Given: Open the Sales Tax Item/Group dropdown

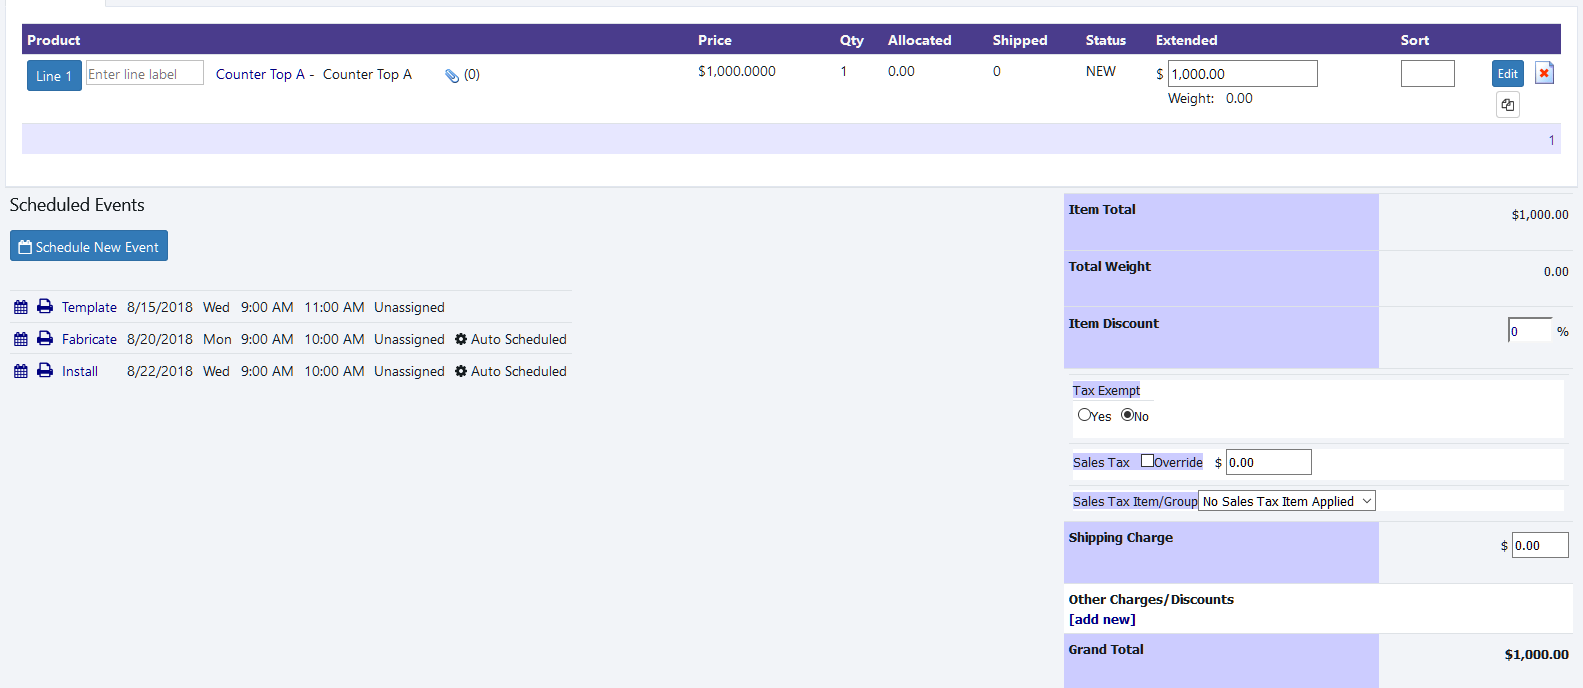Looking at the screenshot, I should (1286, 501).
